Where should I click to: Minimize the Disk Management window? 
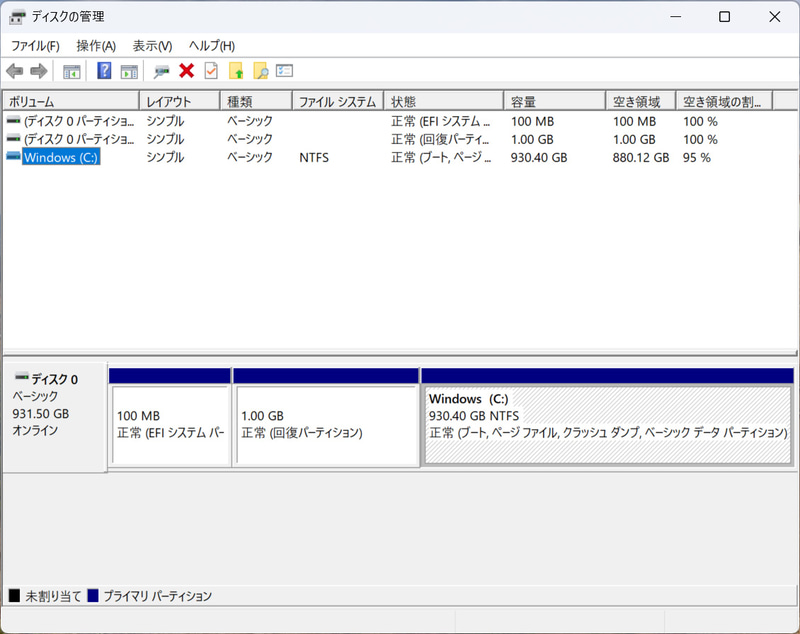pos(676,16)
